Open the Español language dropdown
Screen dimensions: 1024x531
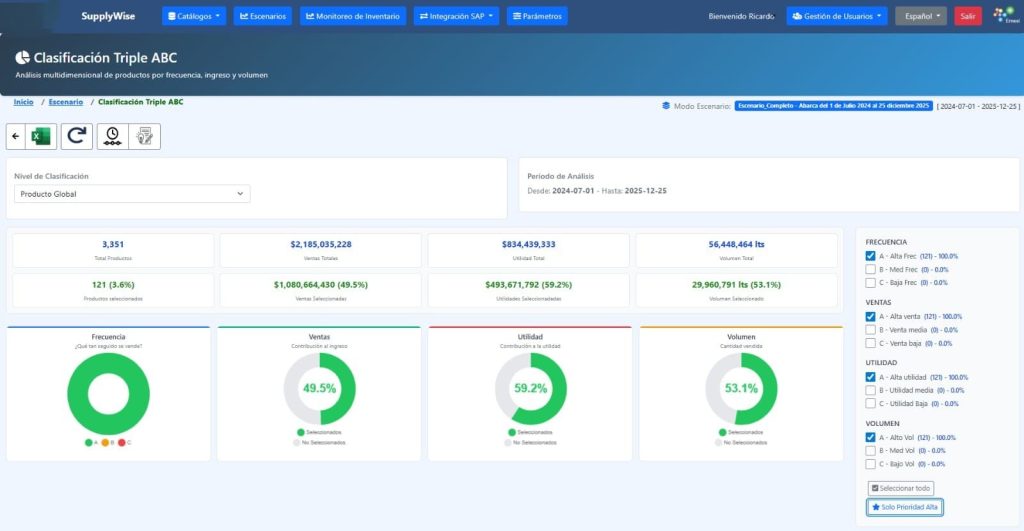[x=920, y=16]
